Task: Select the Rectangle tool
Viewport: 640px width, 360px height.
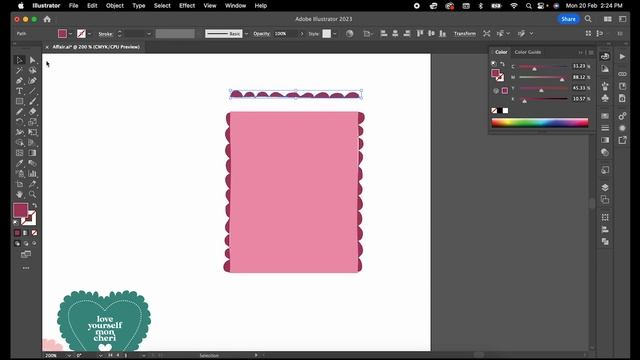Action: (19, 101)
